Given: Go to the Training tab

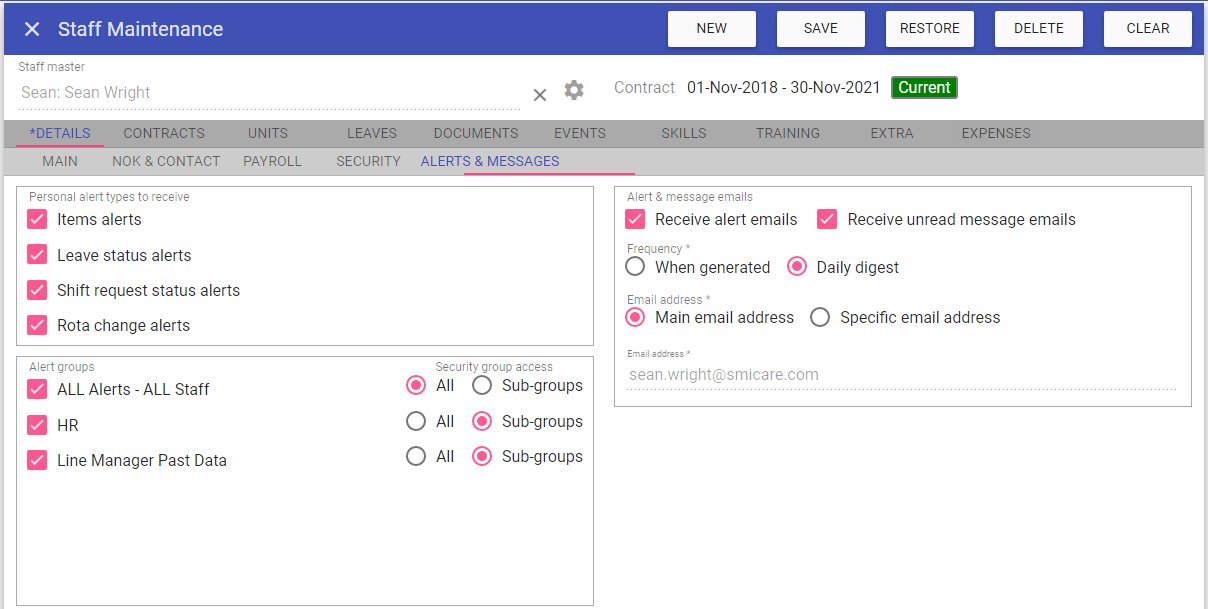Looking at the screenshot, I should pyautogui.click(x=787, y=133).
